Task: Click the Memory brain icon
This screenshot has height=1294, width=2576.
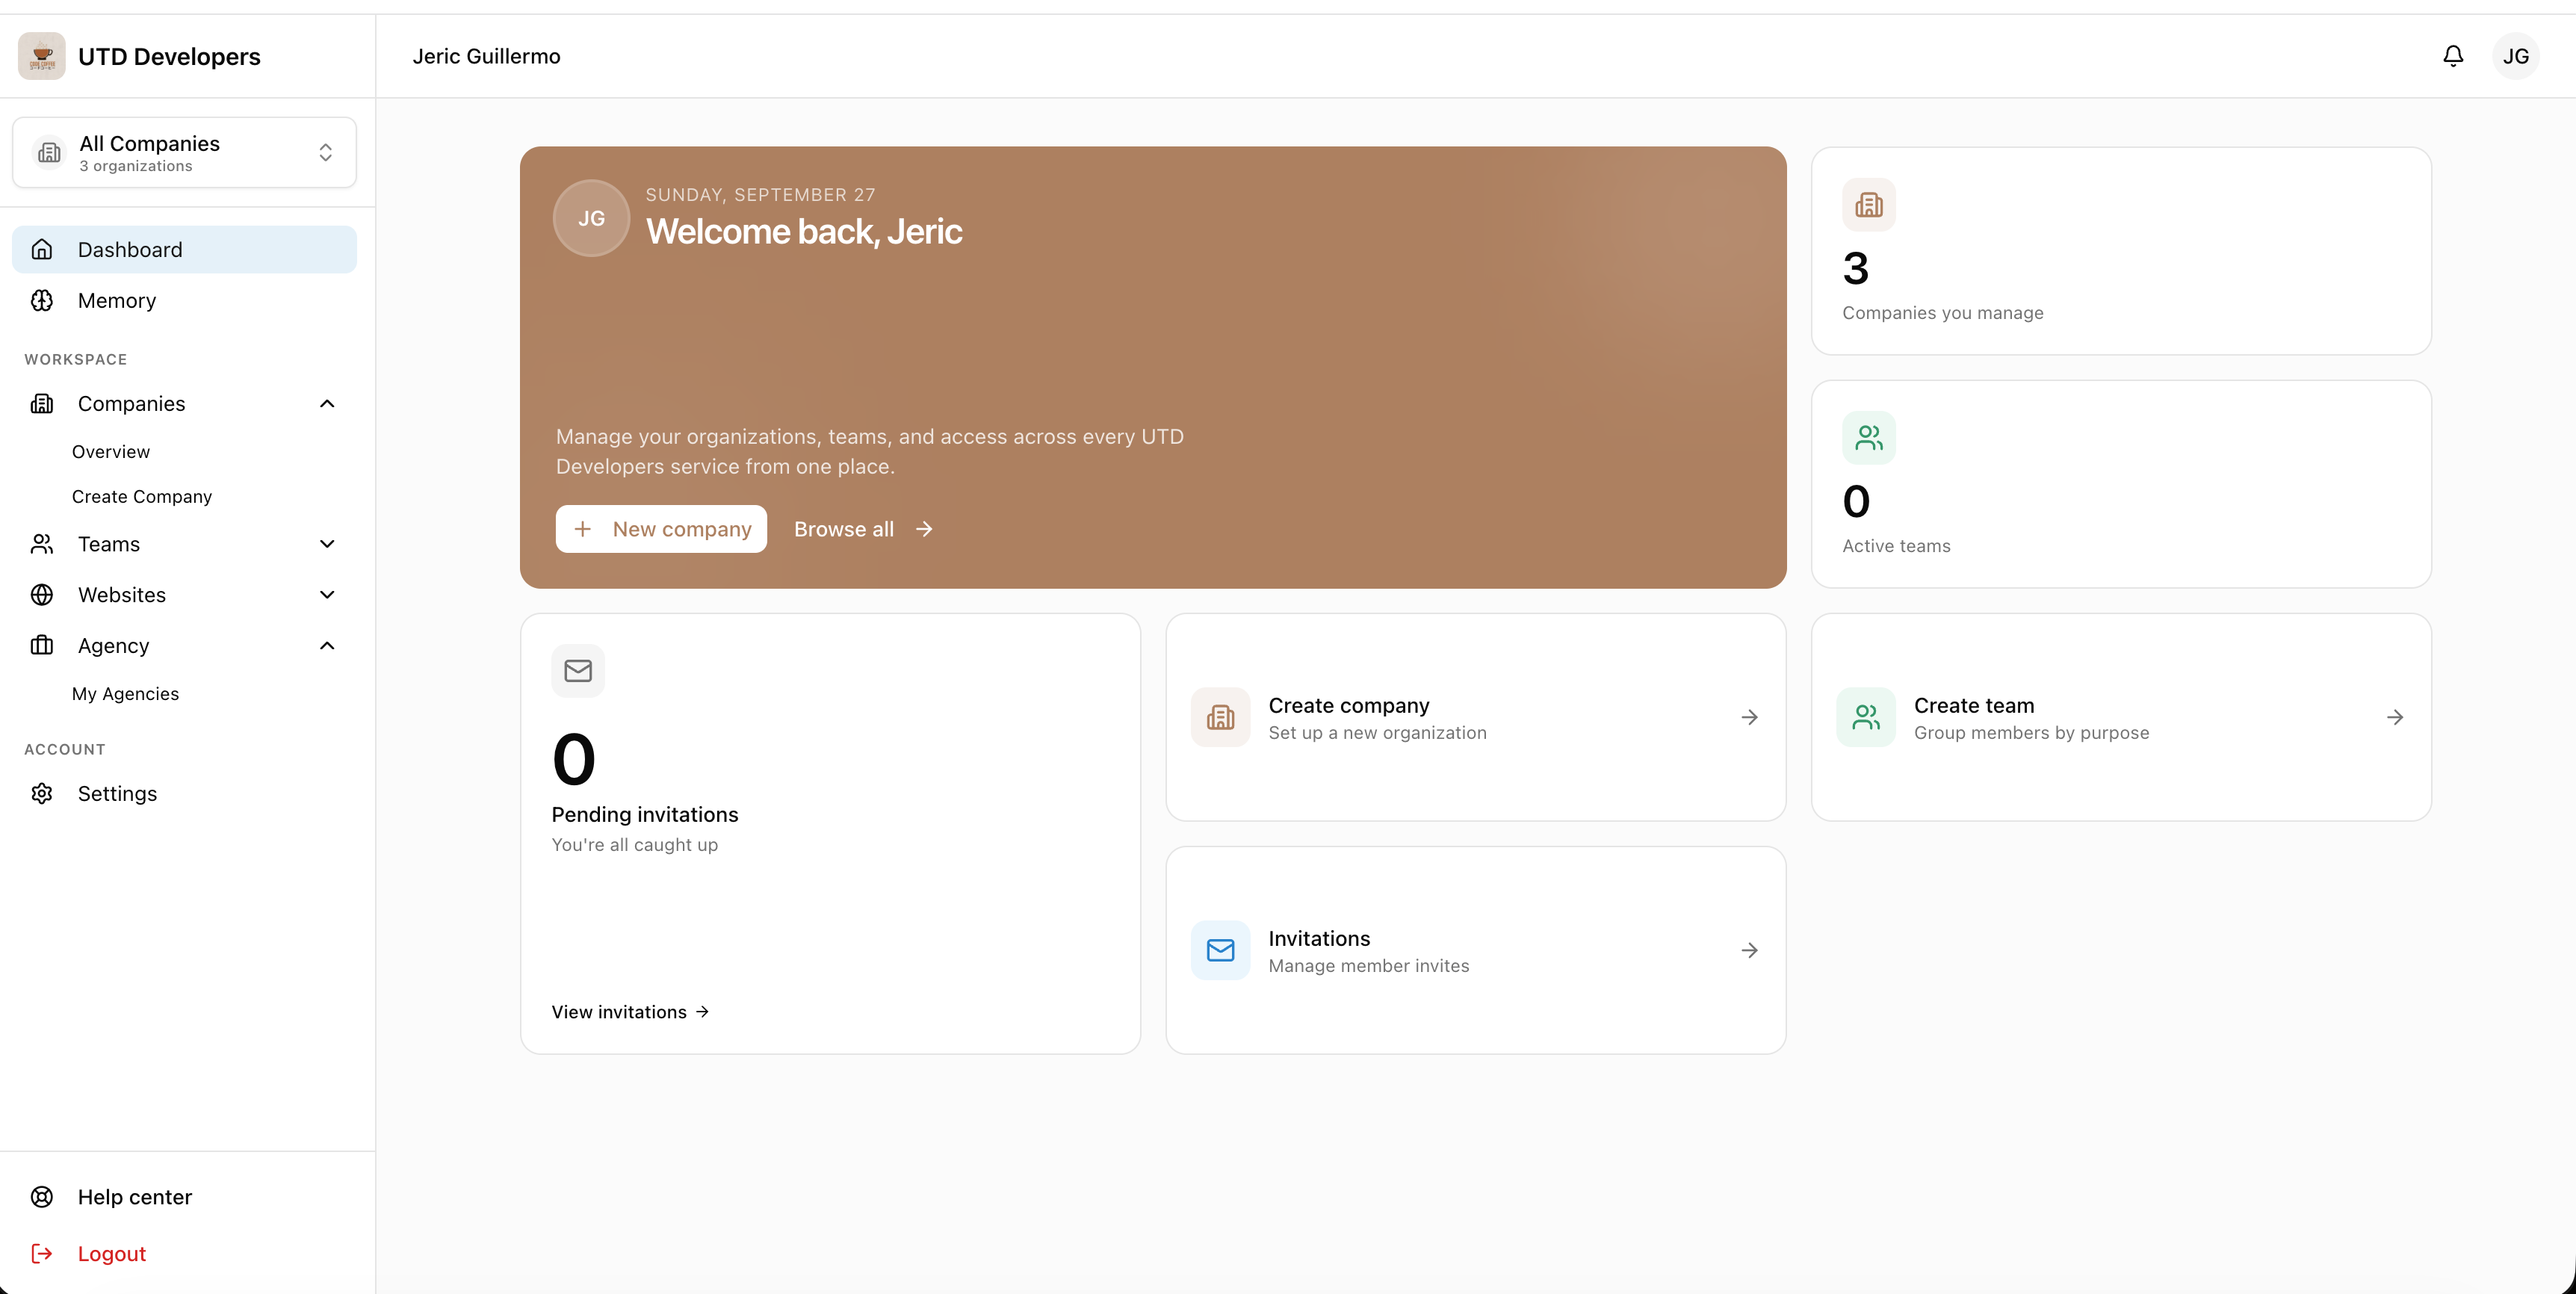Action: pos(42,300)
